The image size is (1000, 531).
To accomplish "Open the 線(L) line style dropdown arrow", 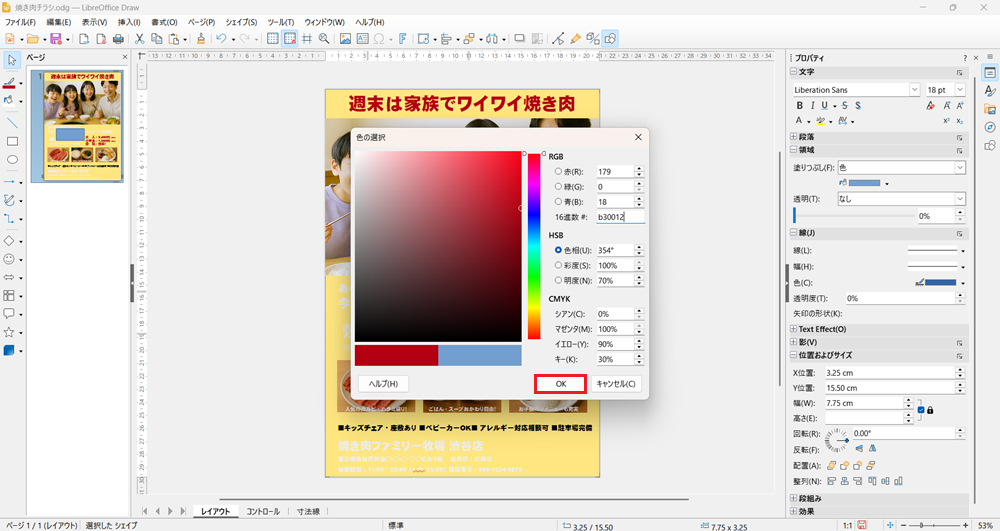I will pos(962,251).
